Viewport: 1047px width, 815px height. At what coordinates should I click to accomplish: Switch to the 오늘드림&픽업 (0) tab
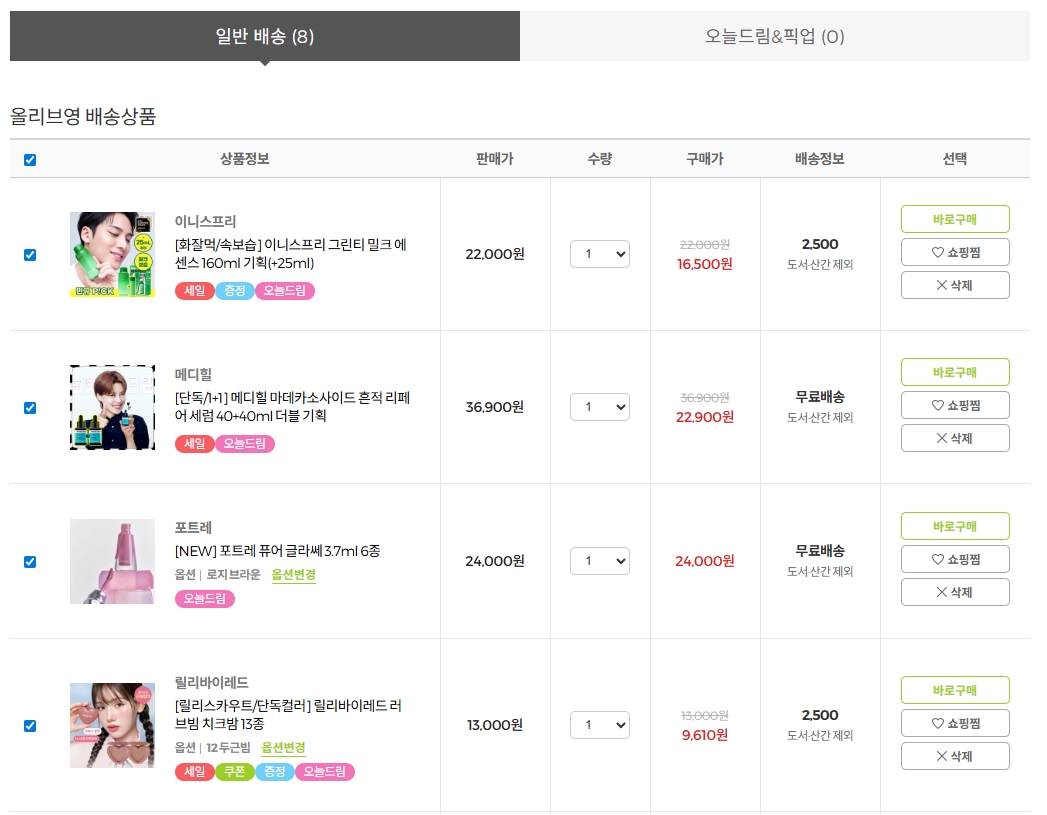pos(775,37)
